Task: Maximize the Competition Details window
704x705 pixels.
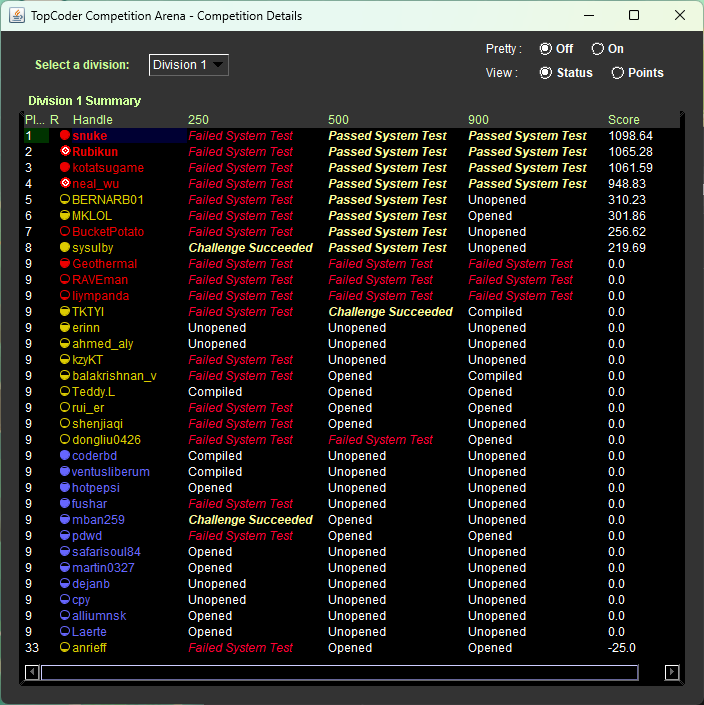Action: tap(634, 15)
